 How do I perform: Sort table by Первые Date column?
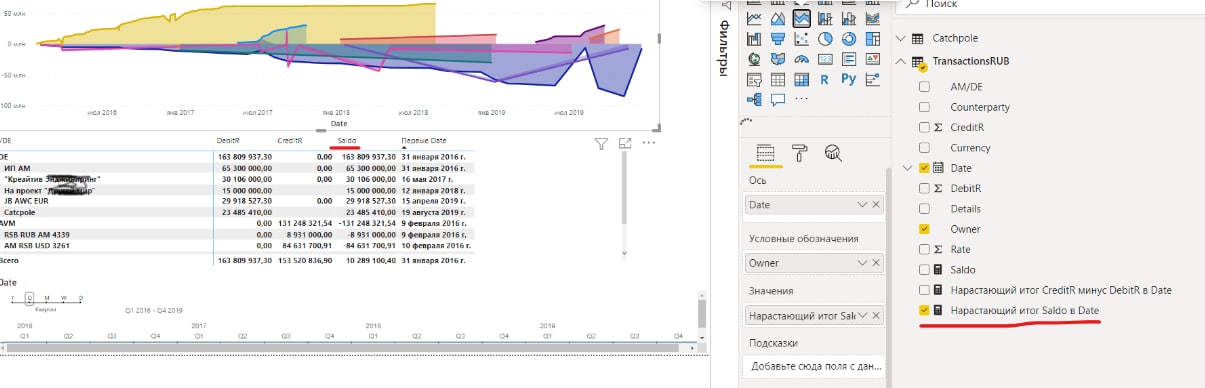(424, 141)
